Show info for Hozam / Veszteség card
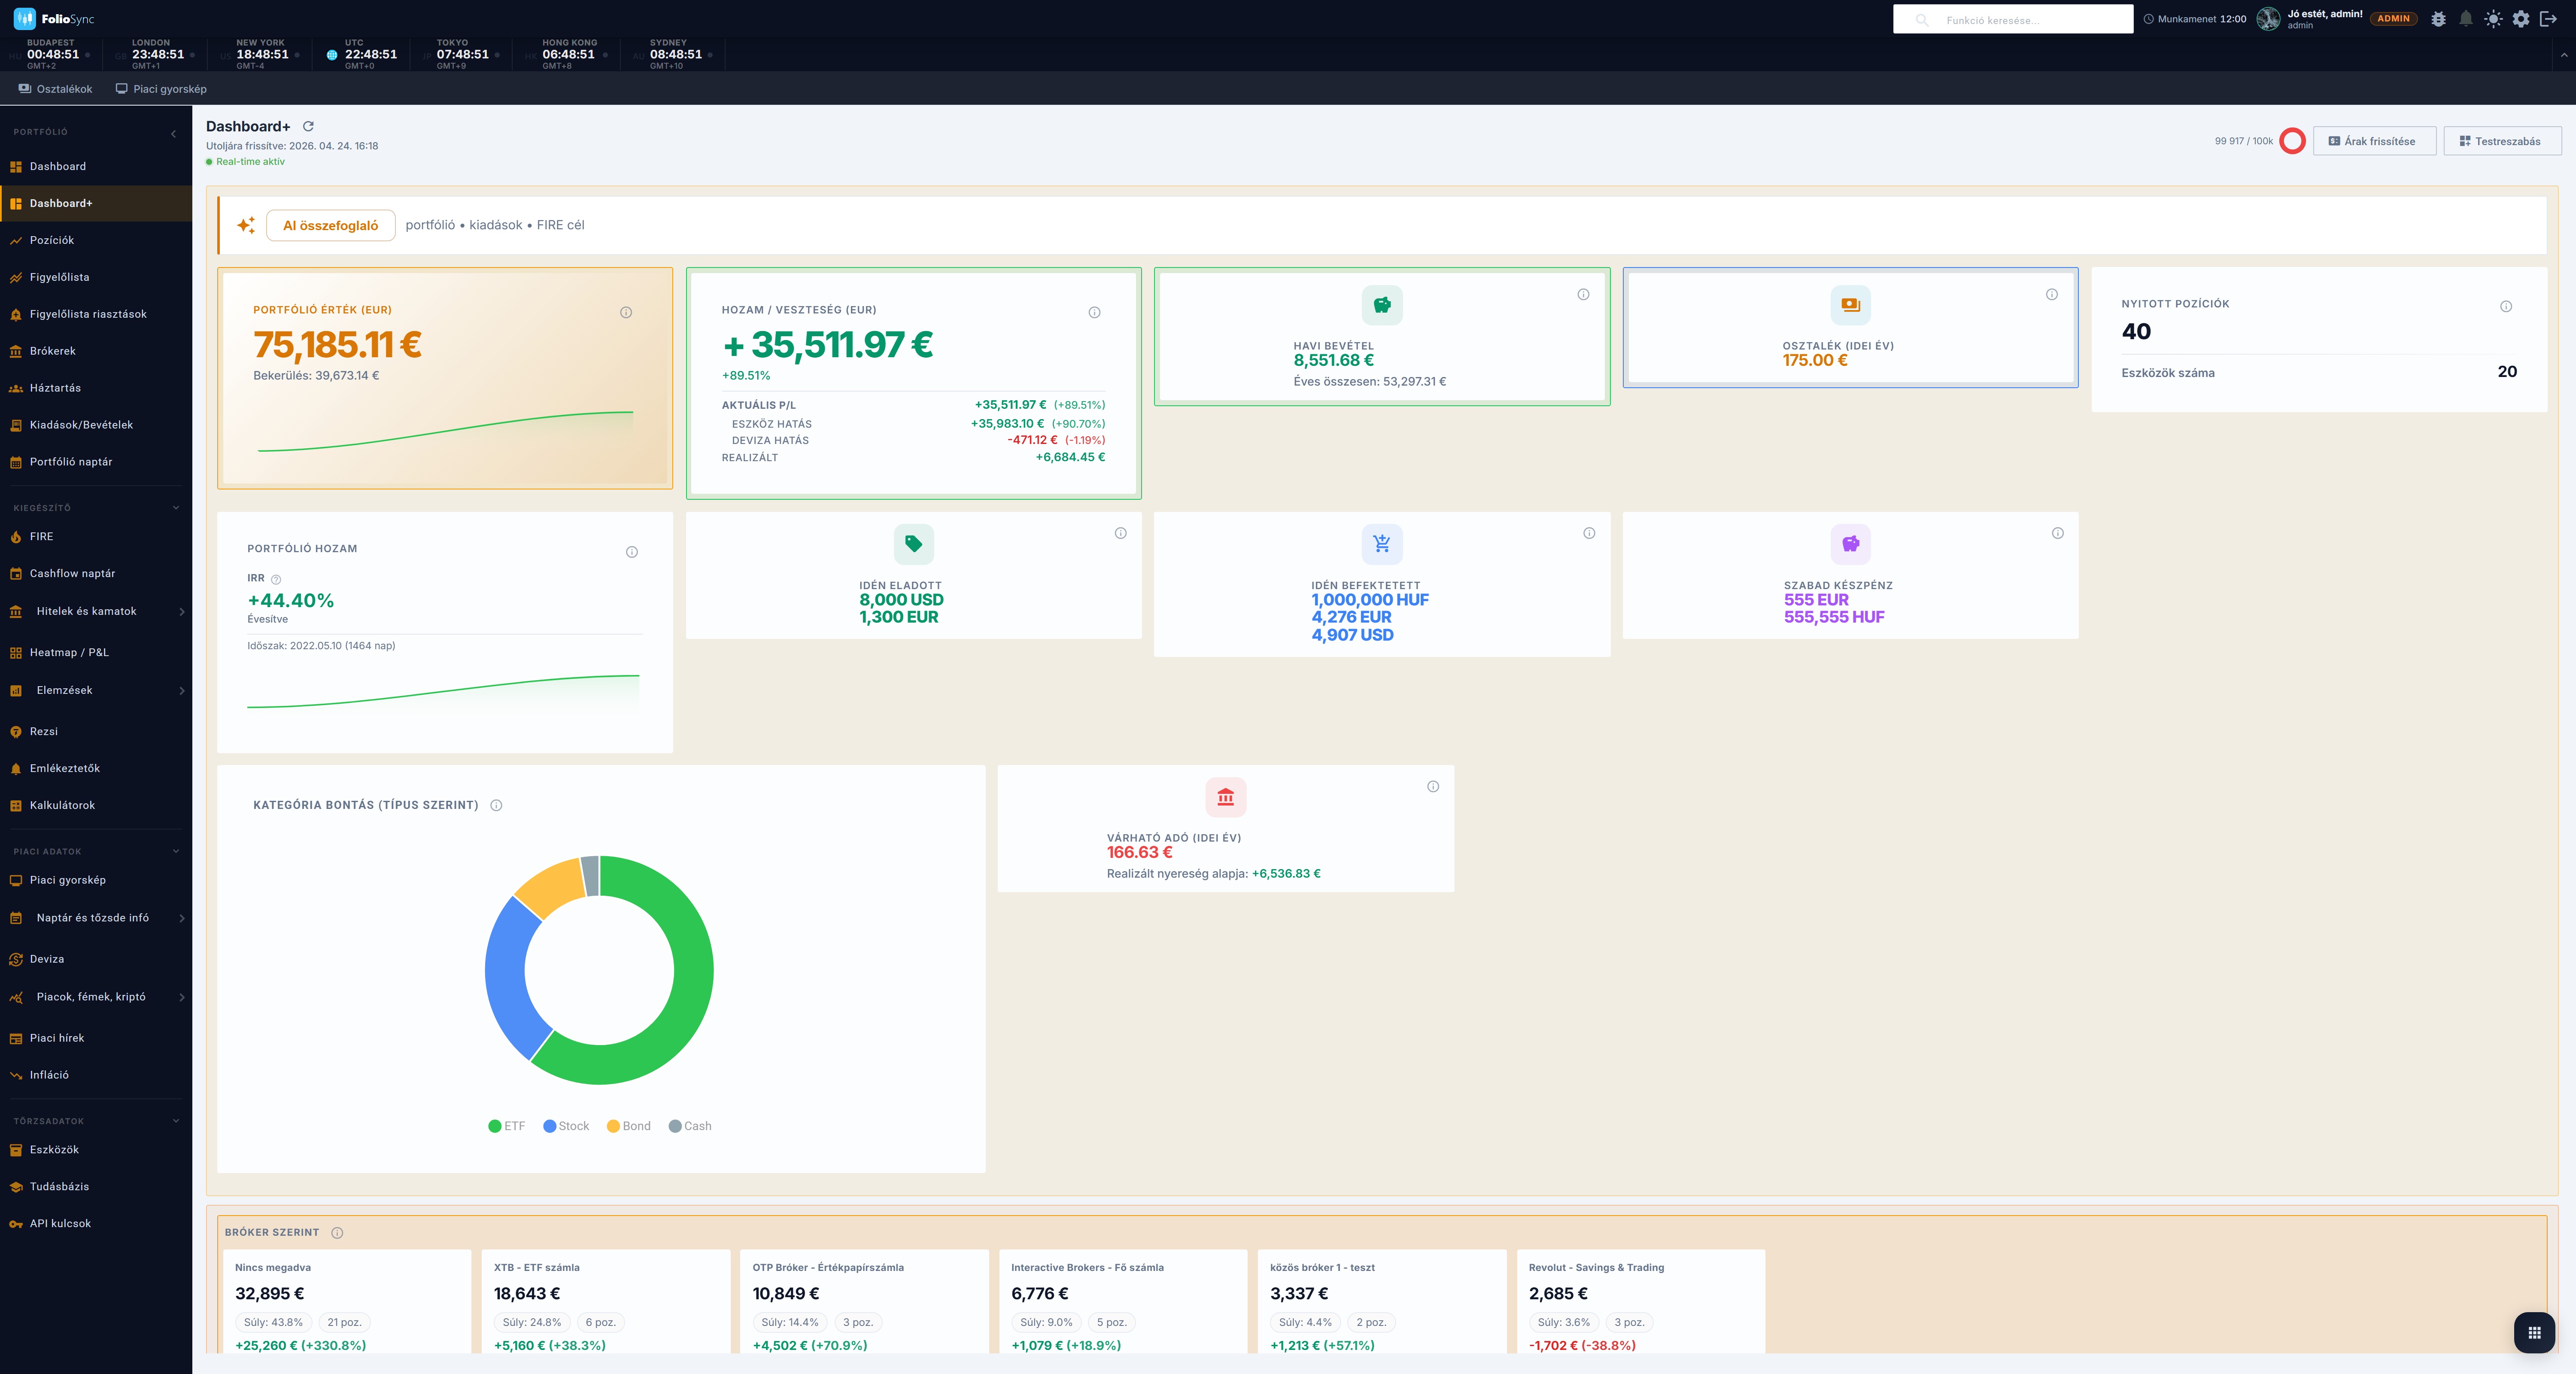 (x=1094, y=312)
